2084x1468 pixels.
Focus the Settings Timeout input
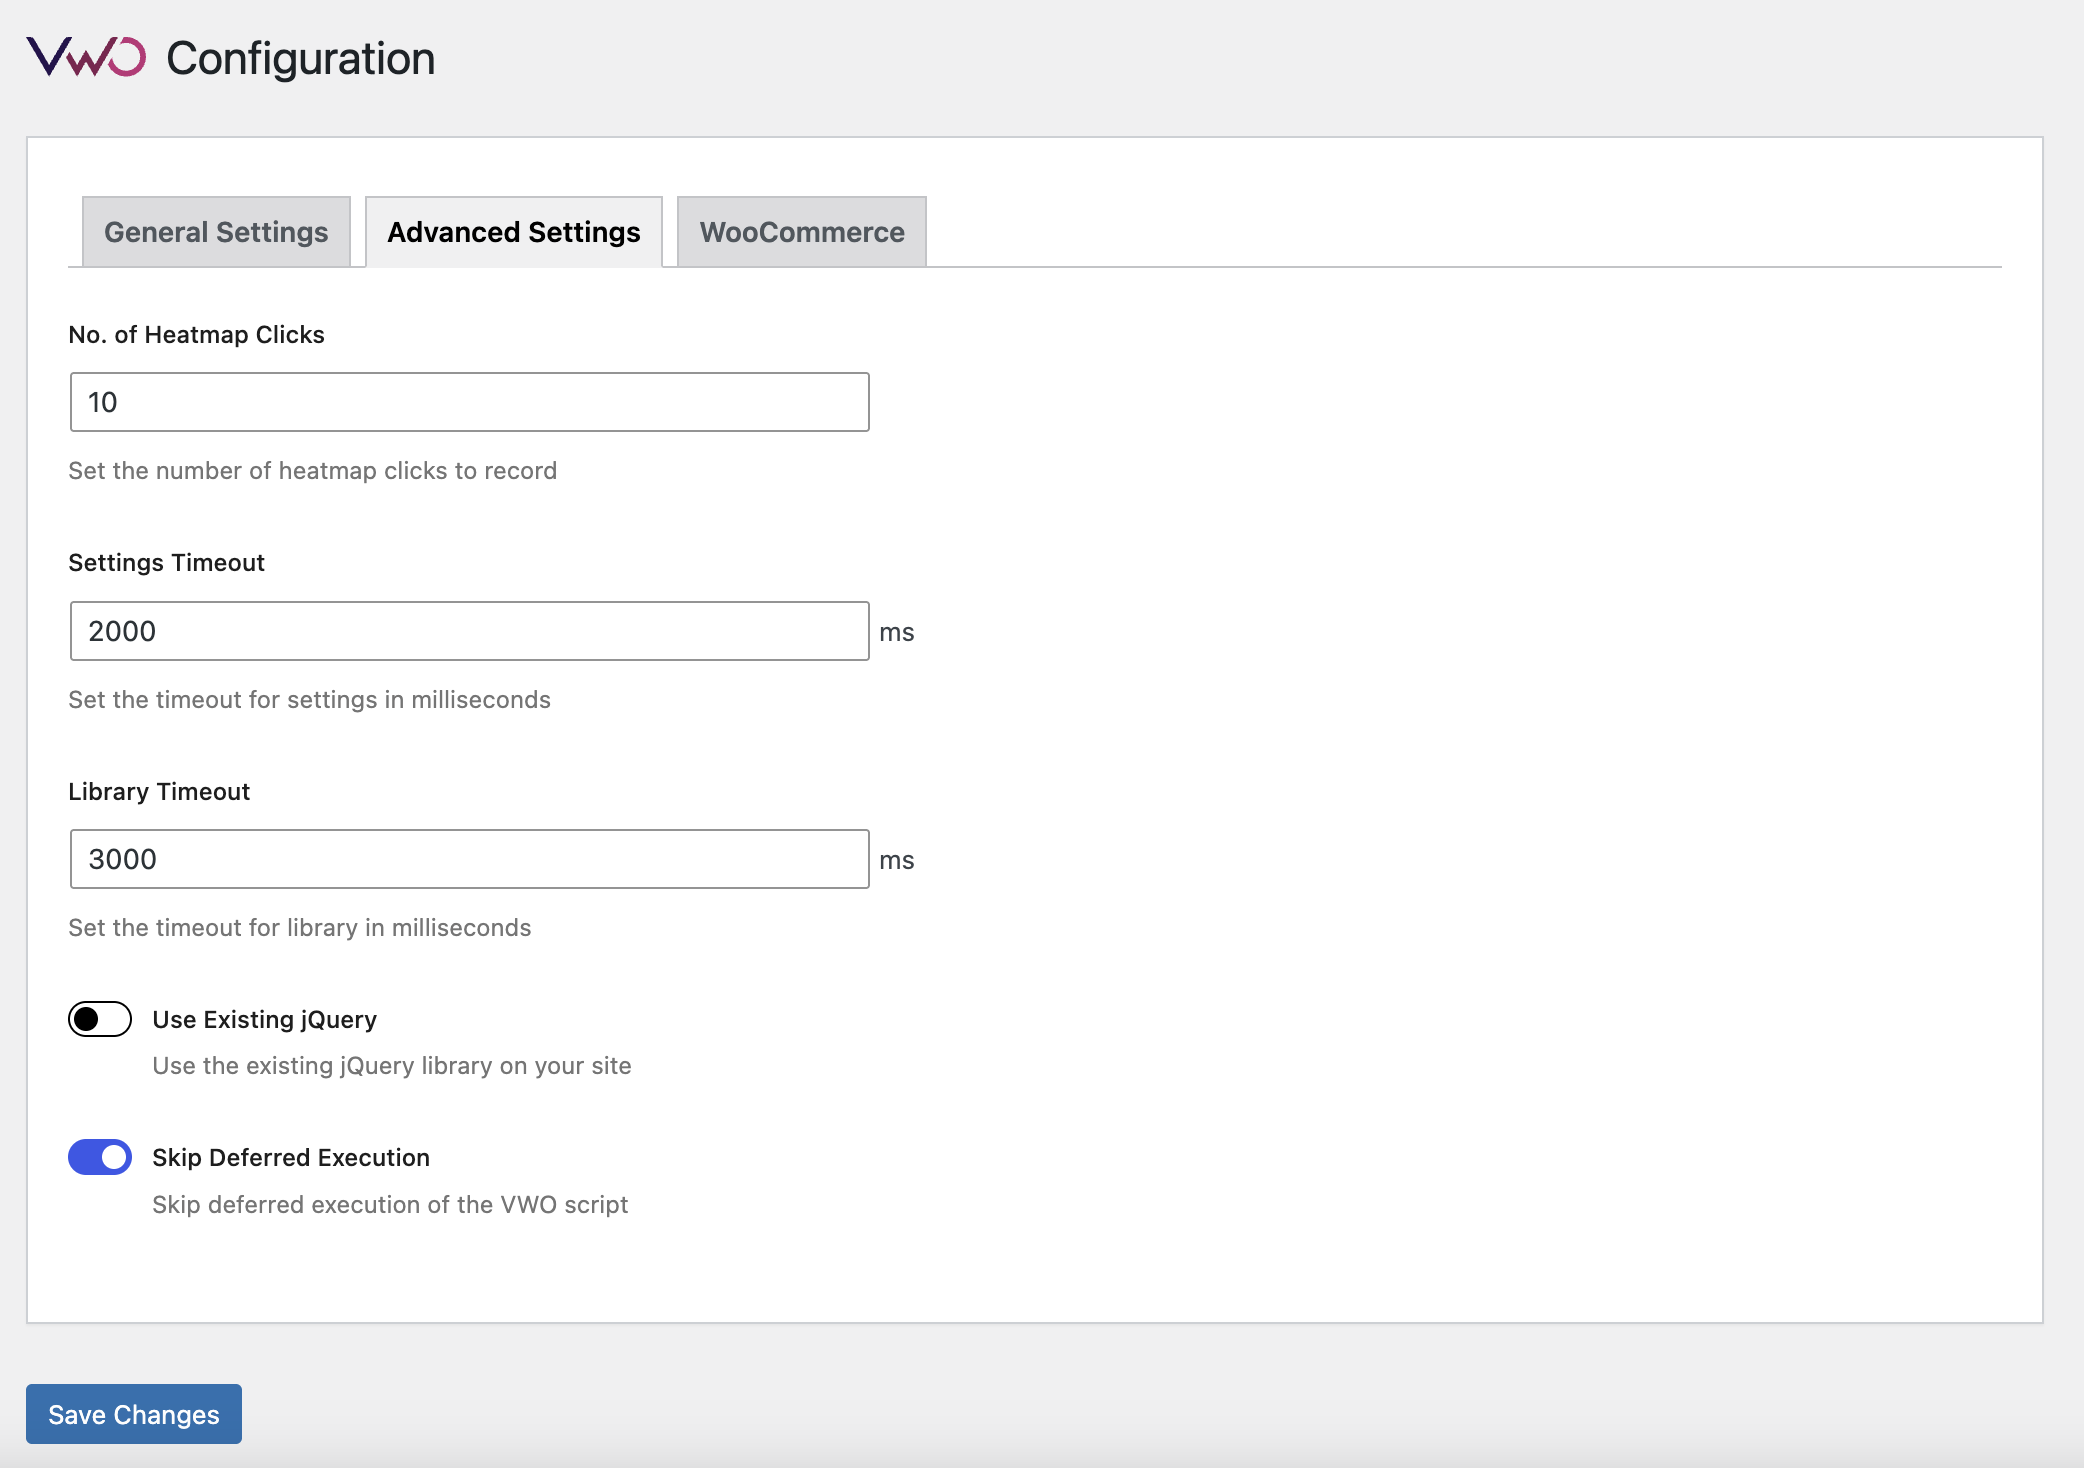pos(469,631)
